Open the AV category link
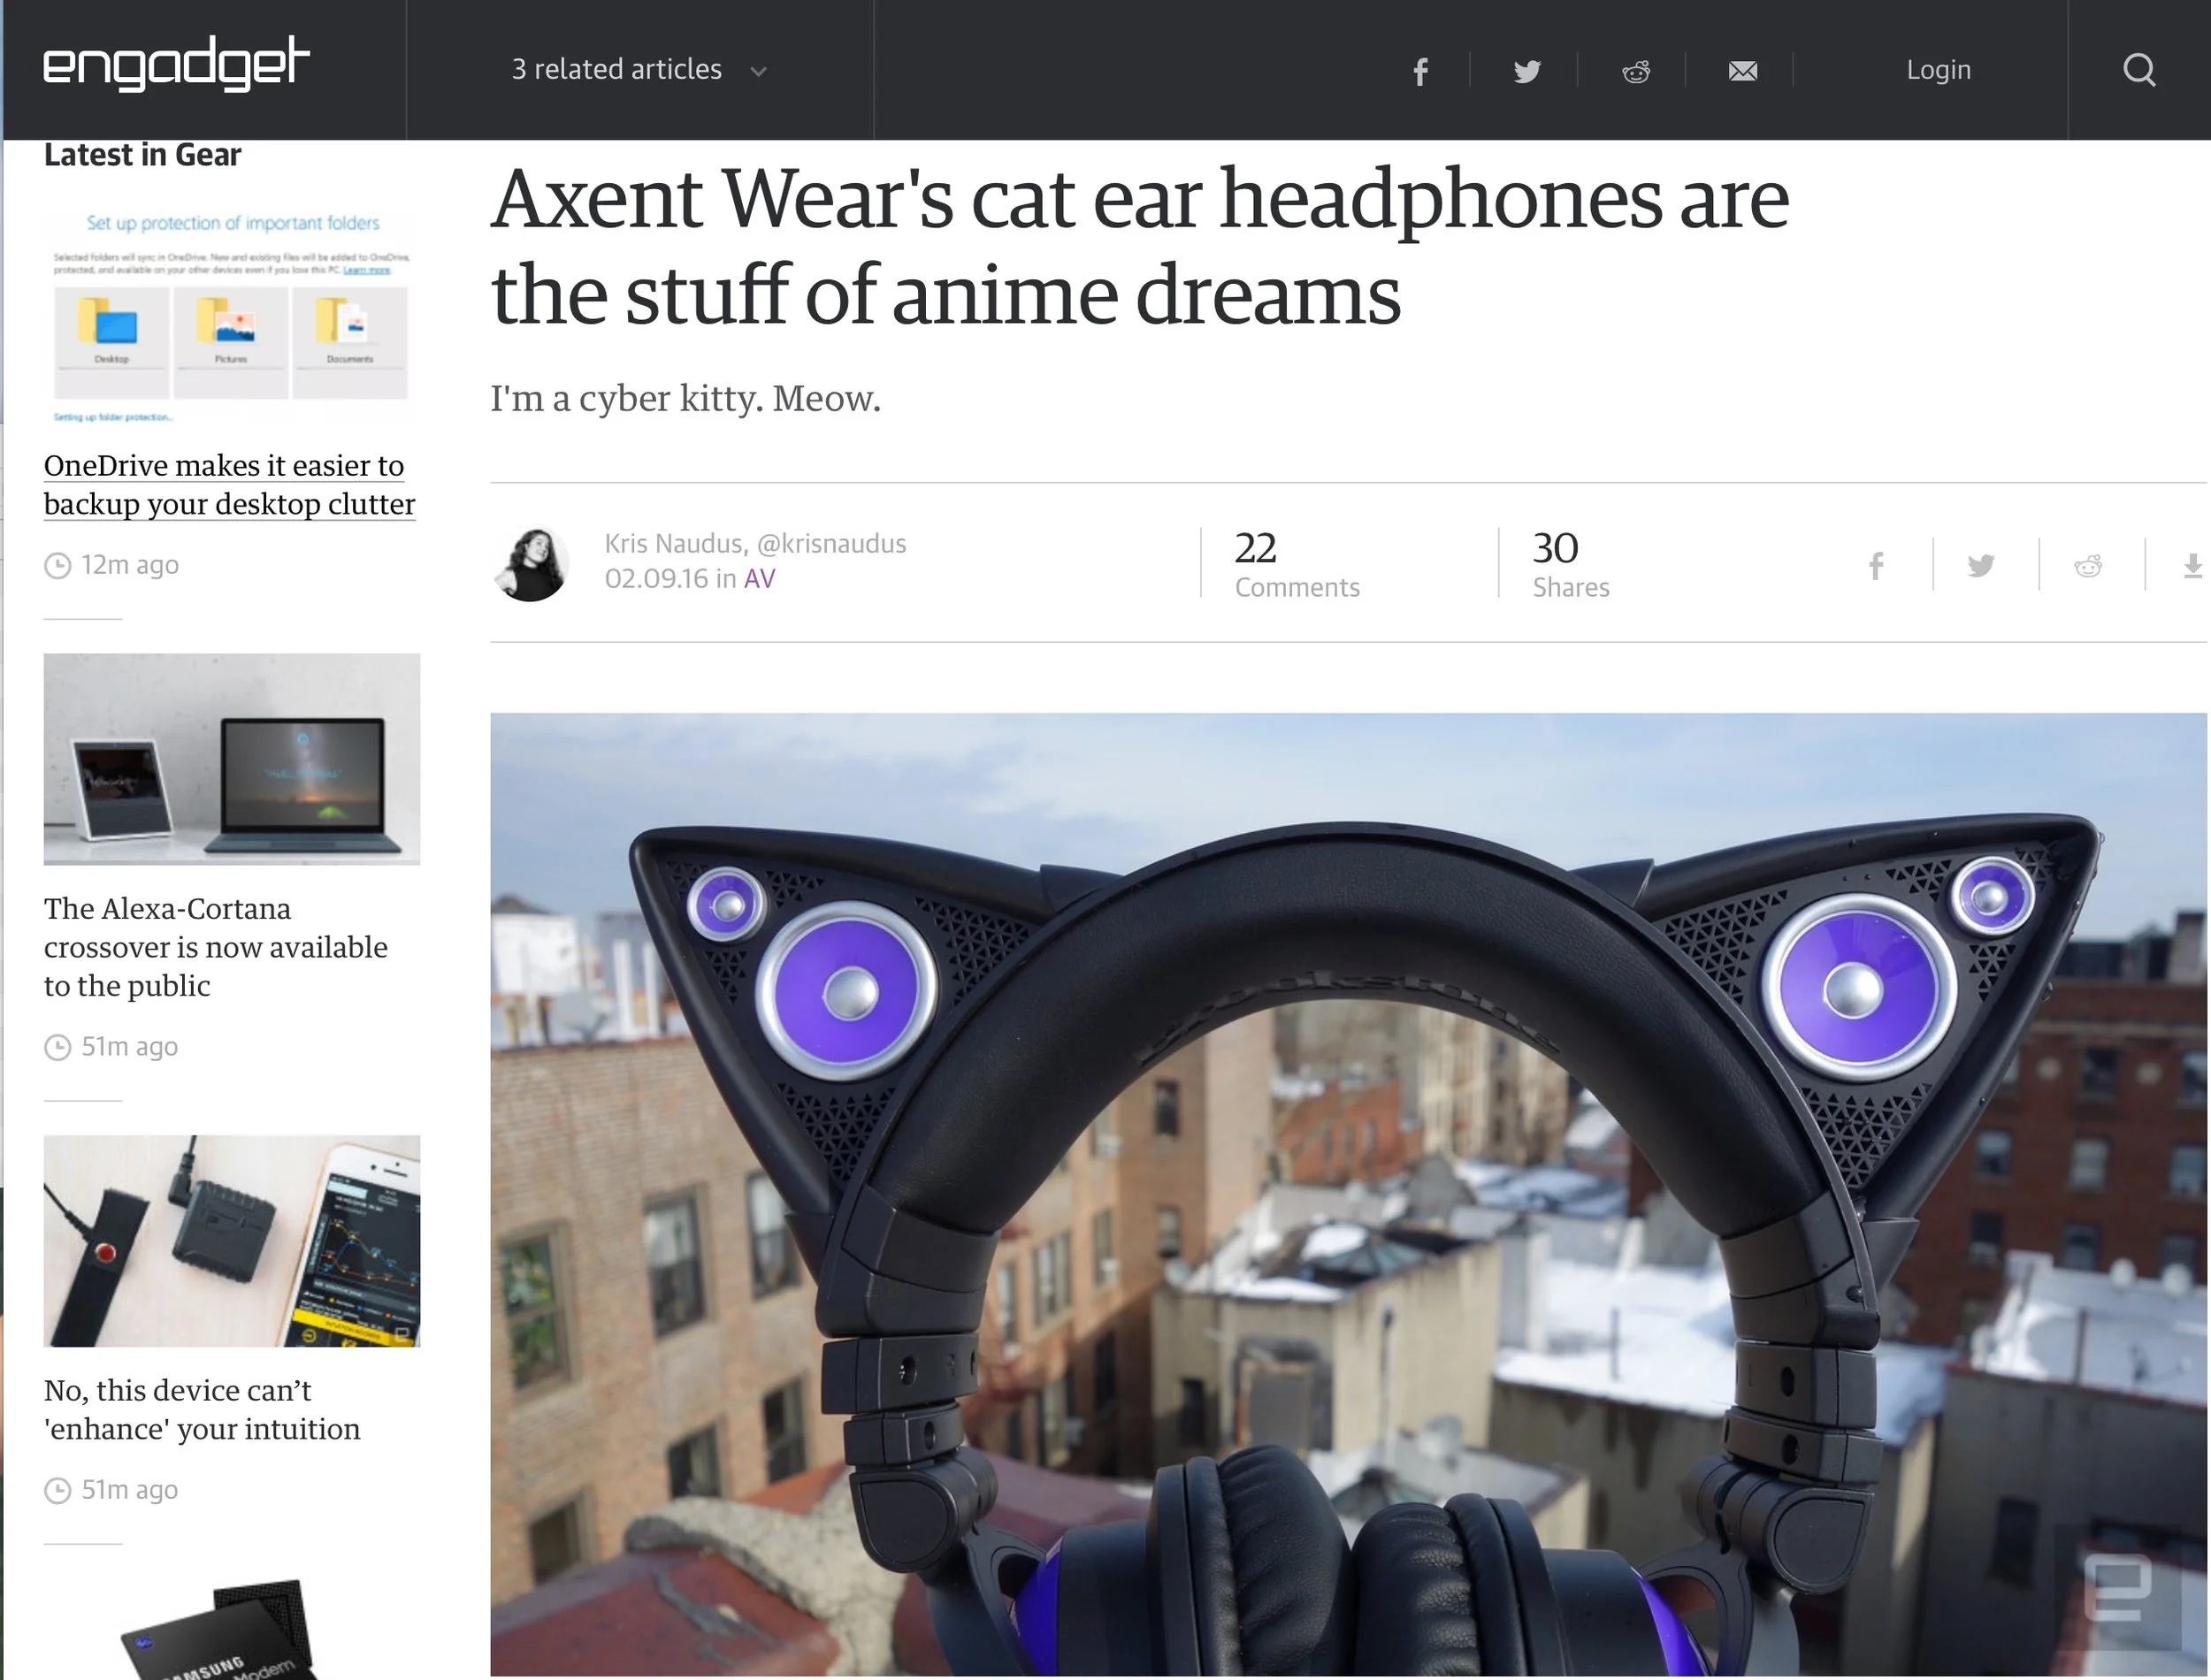2211x1680 pixels. 760,578
